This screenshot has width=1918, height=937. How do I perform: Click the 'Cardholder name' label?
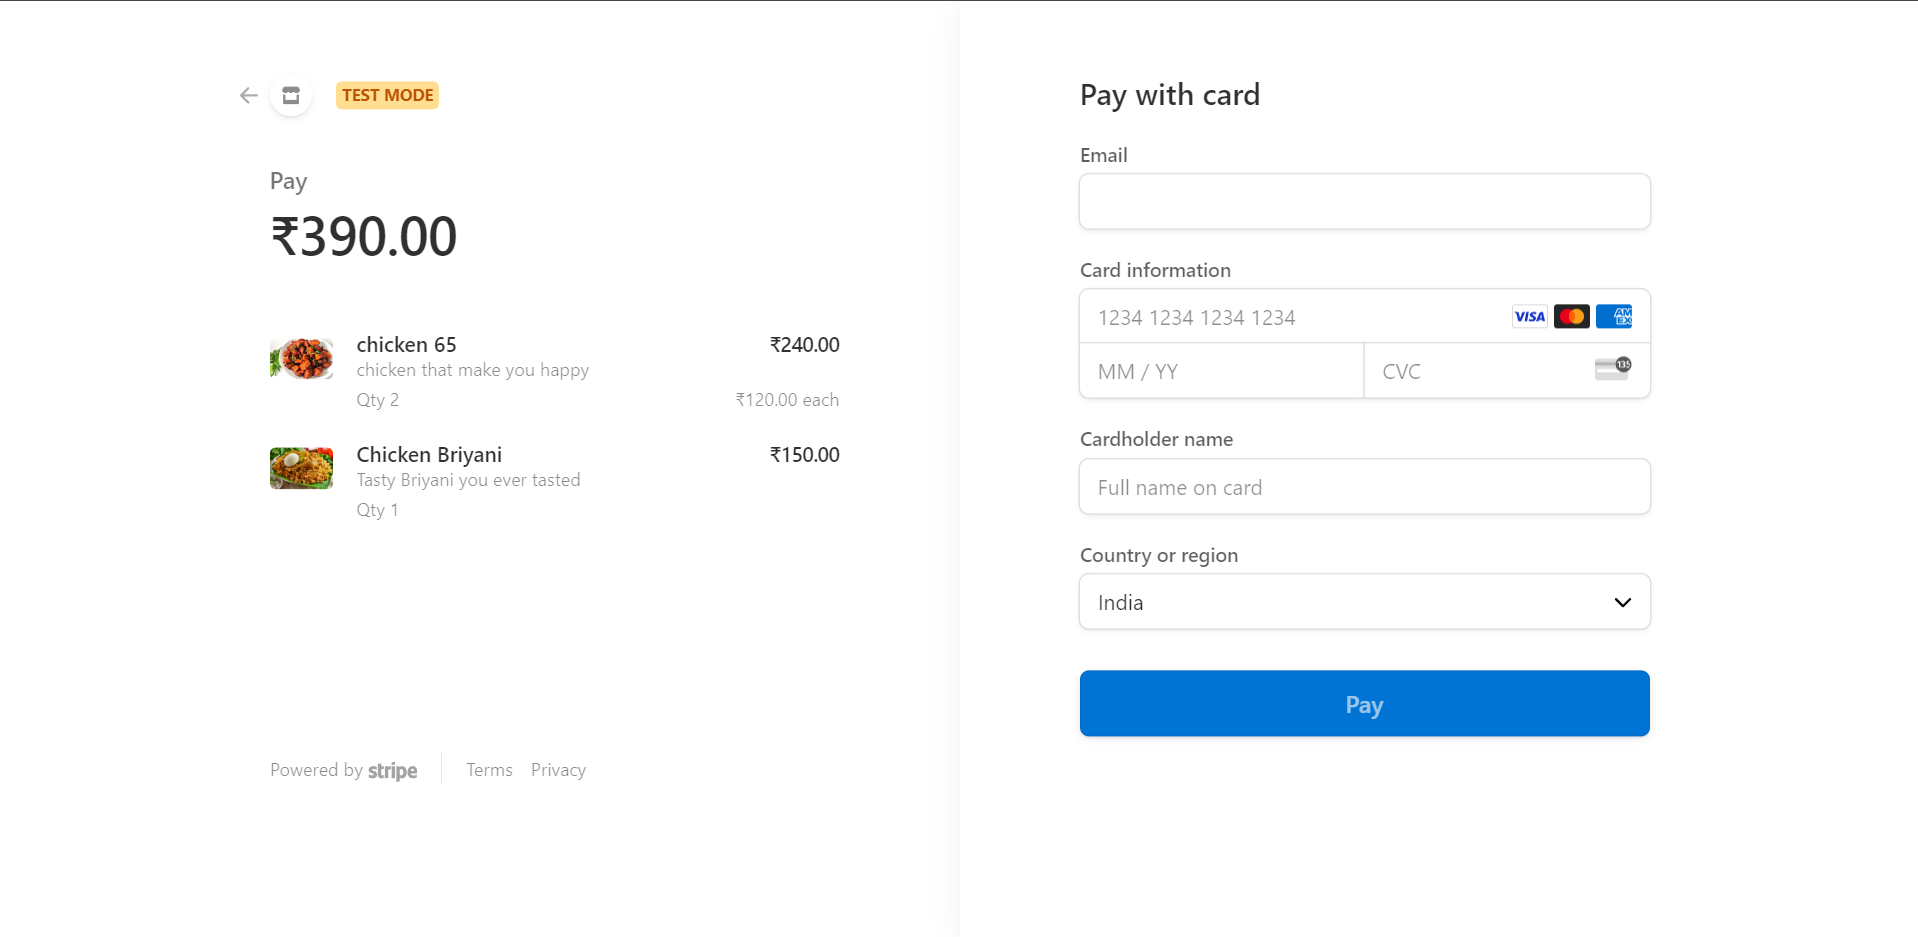pyautogui.click(x=1156, y=439)
